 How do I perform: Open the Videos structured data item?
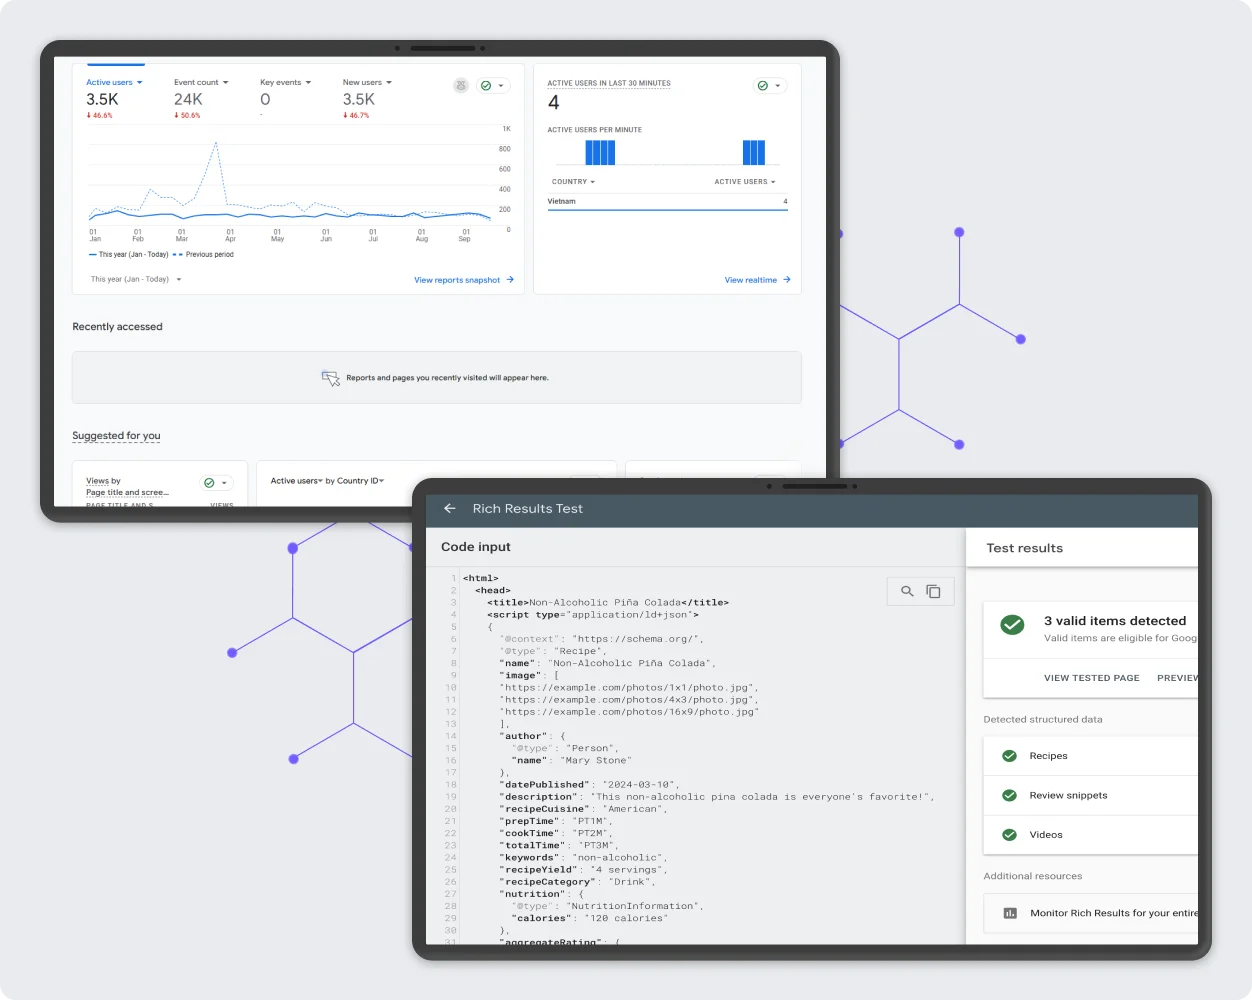coord(1091,834)
